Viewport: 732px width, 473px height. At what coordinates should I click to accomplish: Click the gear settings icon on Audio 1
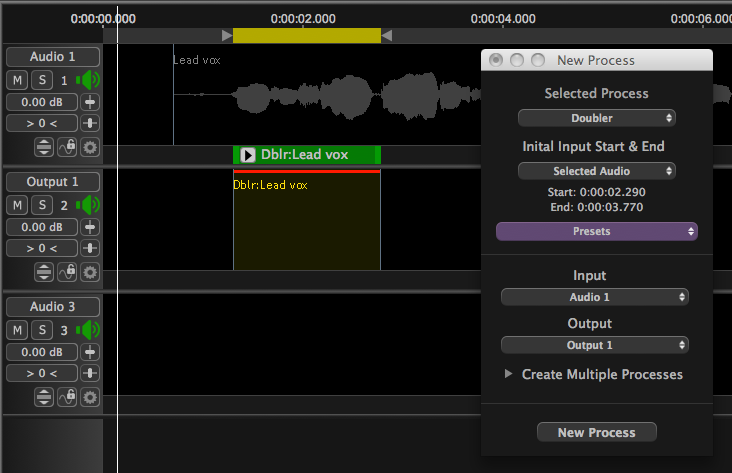(x=90, y=147)
